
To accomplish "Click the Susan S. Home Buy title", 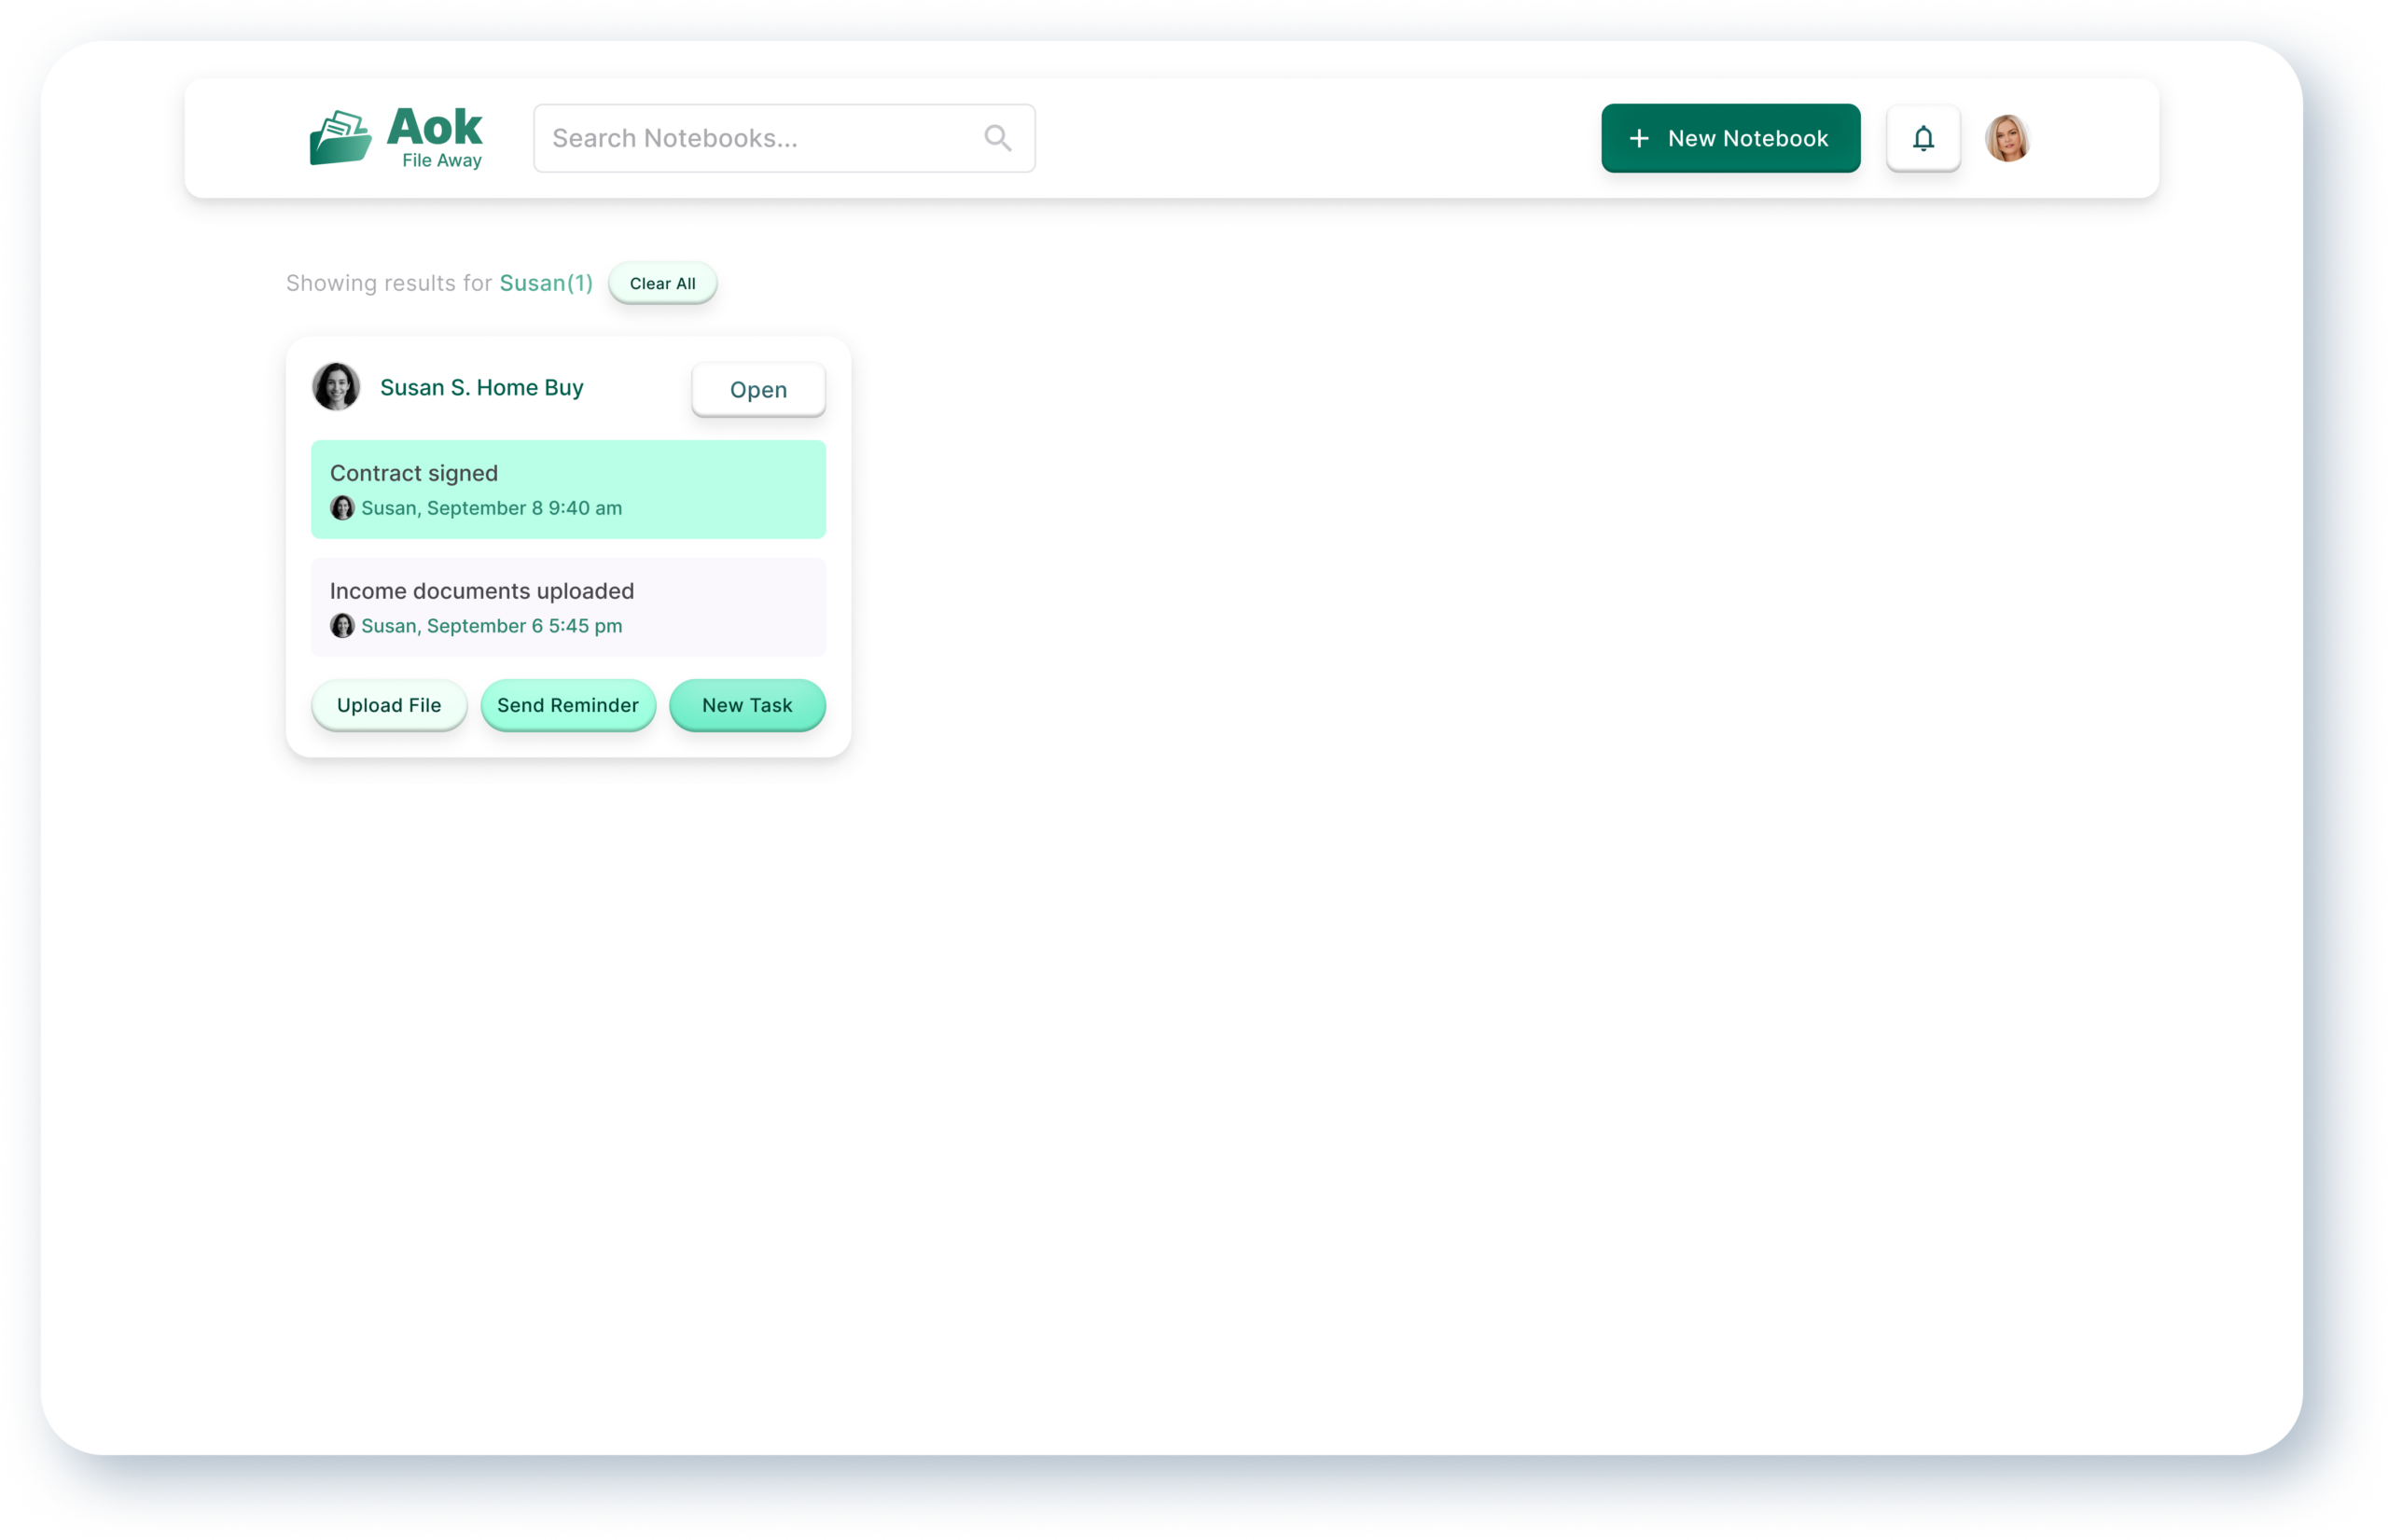I will [x=481, y=388].
